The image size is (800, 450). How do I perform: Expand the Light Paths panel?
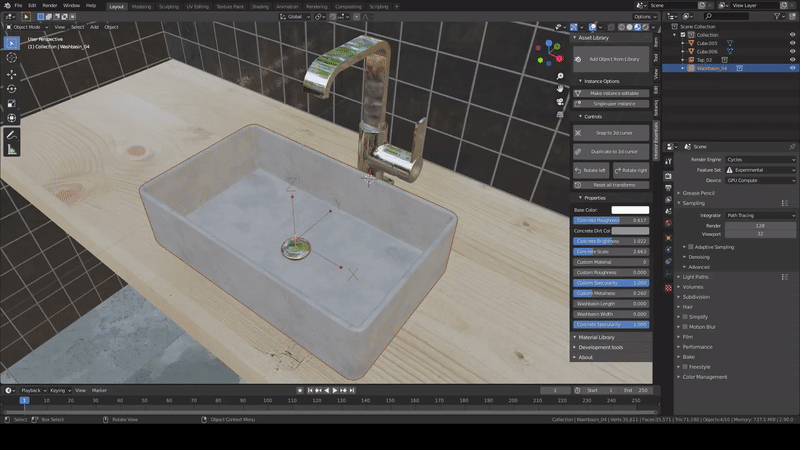point(695,277)
